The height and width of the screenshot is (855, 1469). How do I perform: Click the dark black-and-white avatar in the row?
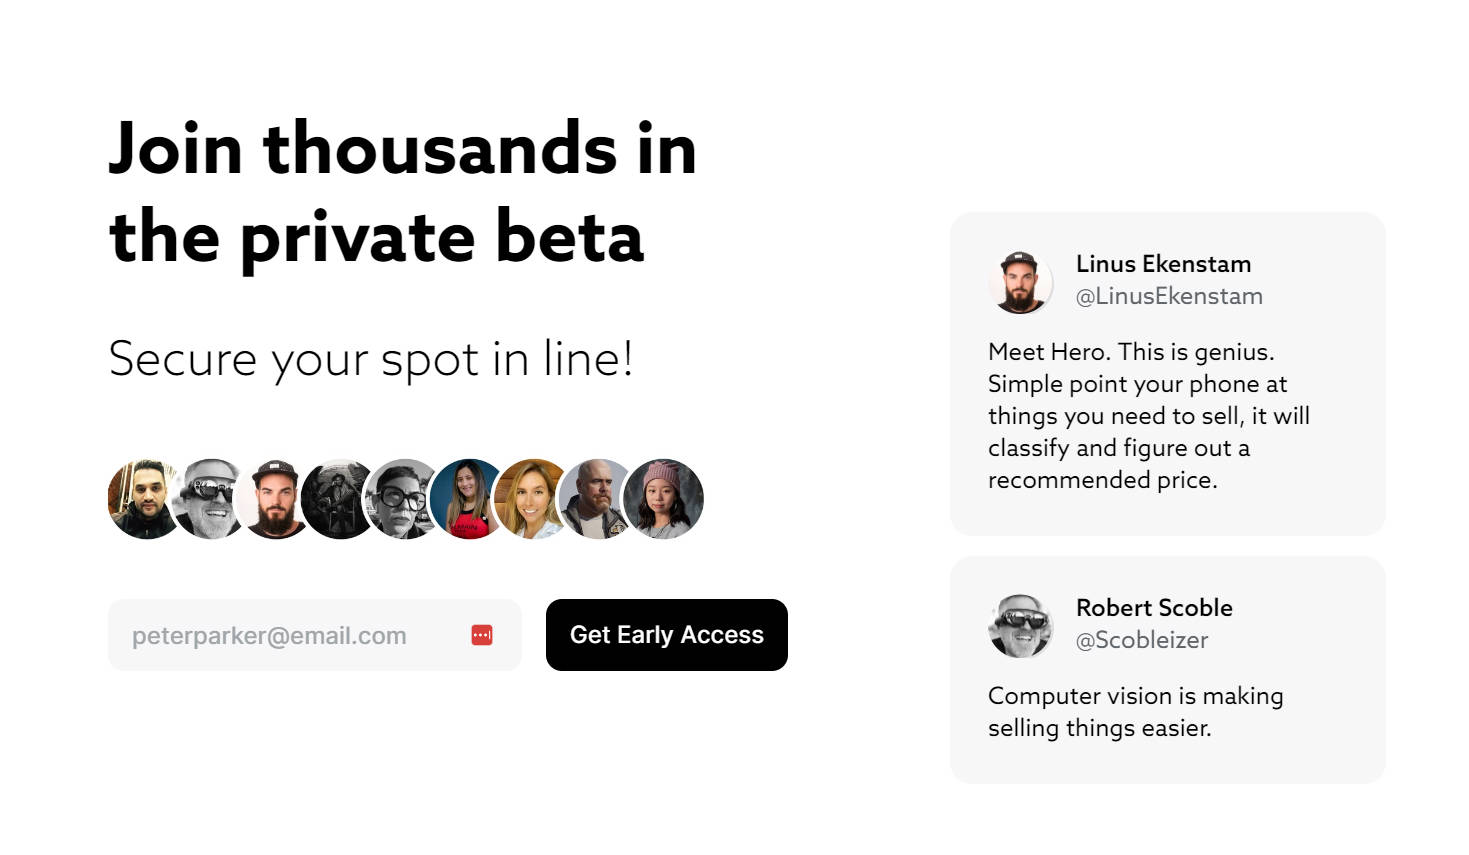tap(337, 499)
